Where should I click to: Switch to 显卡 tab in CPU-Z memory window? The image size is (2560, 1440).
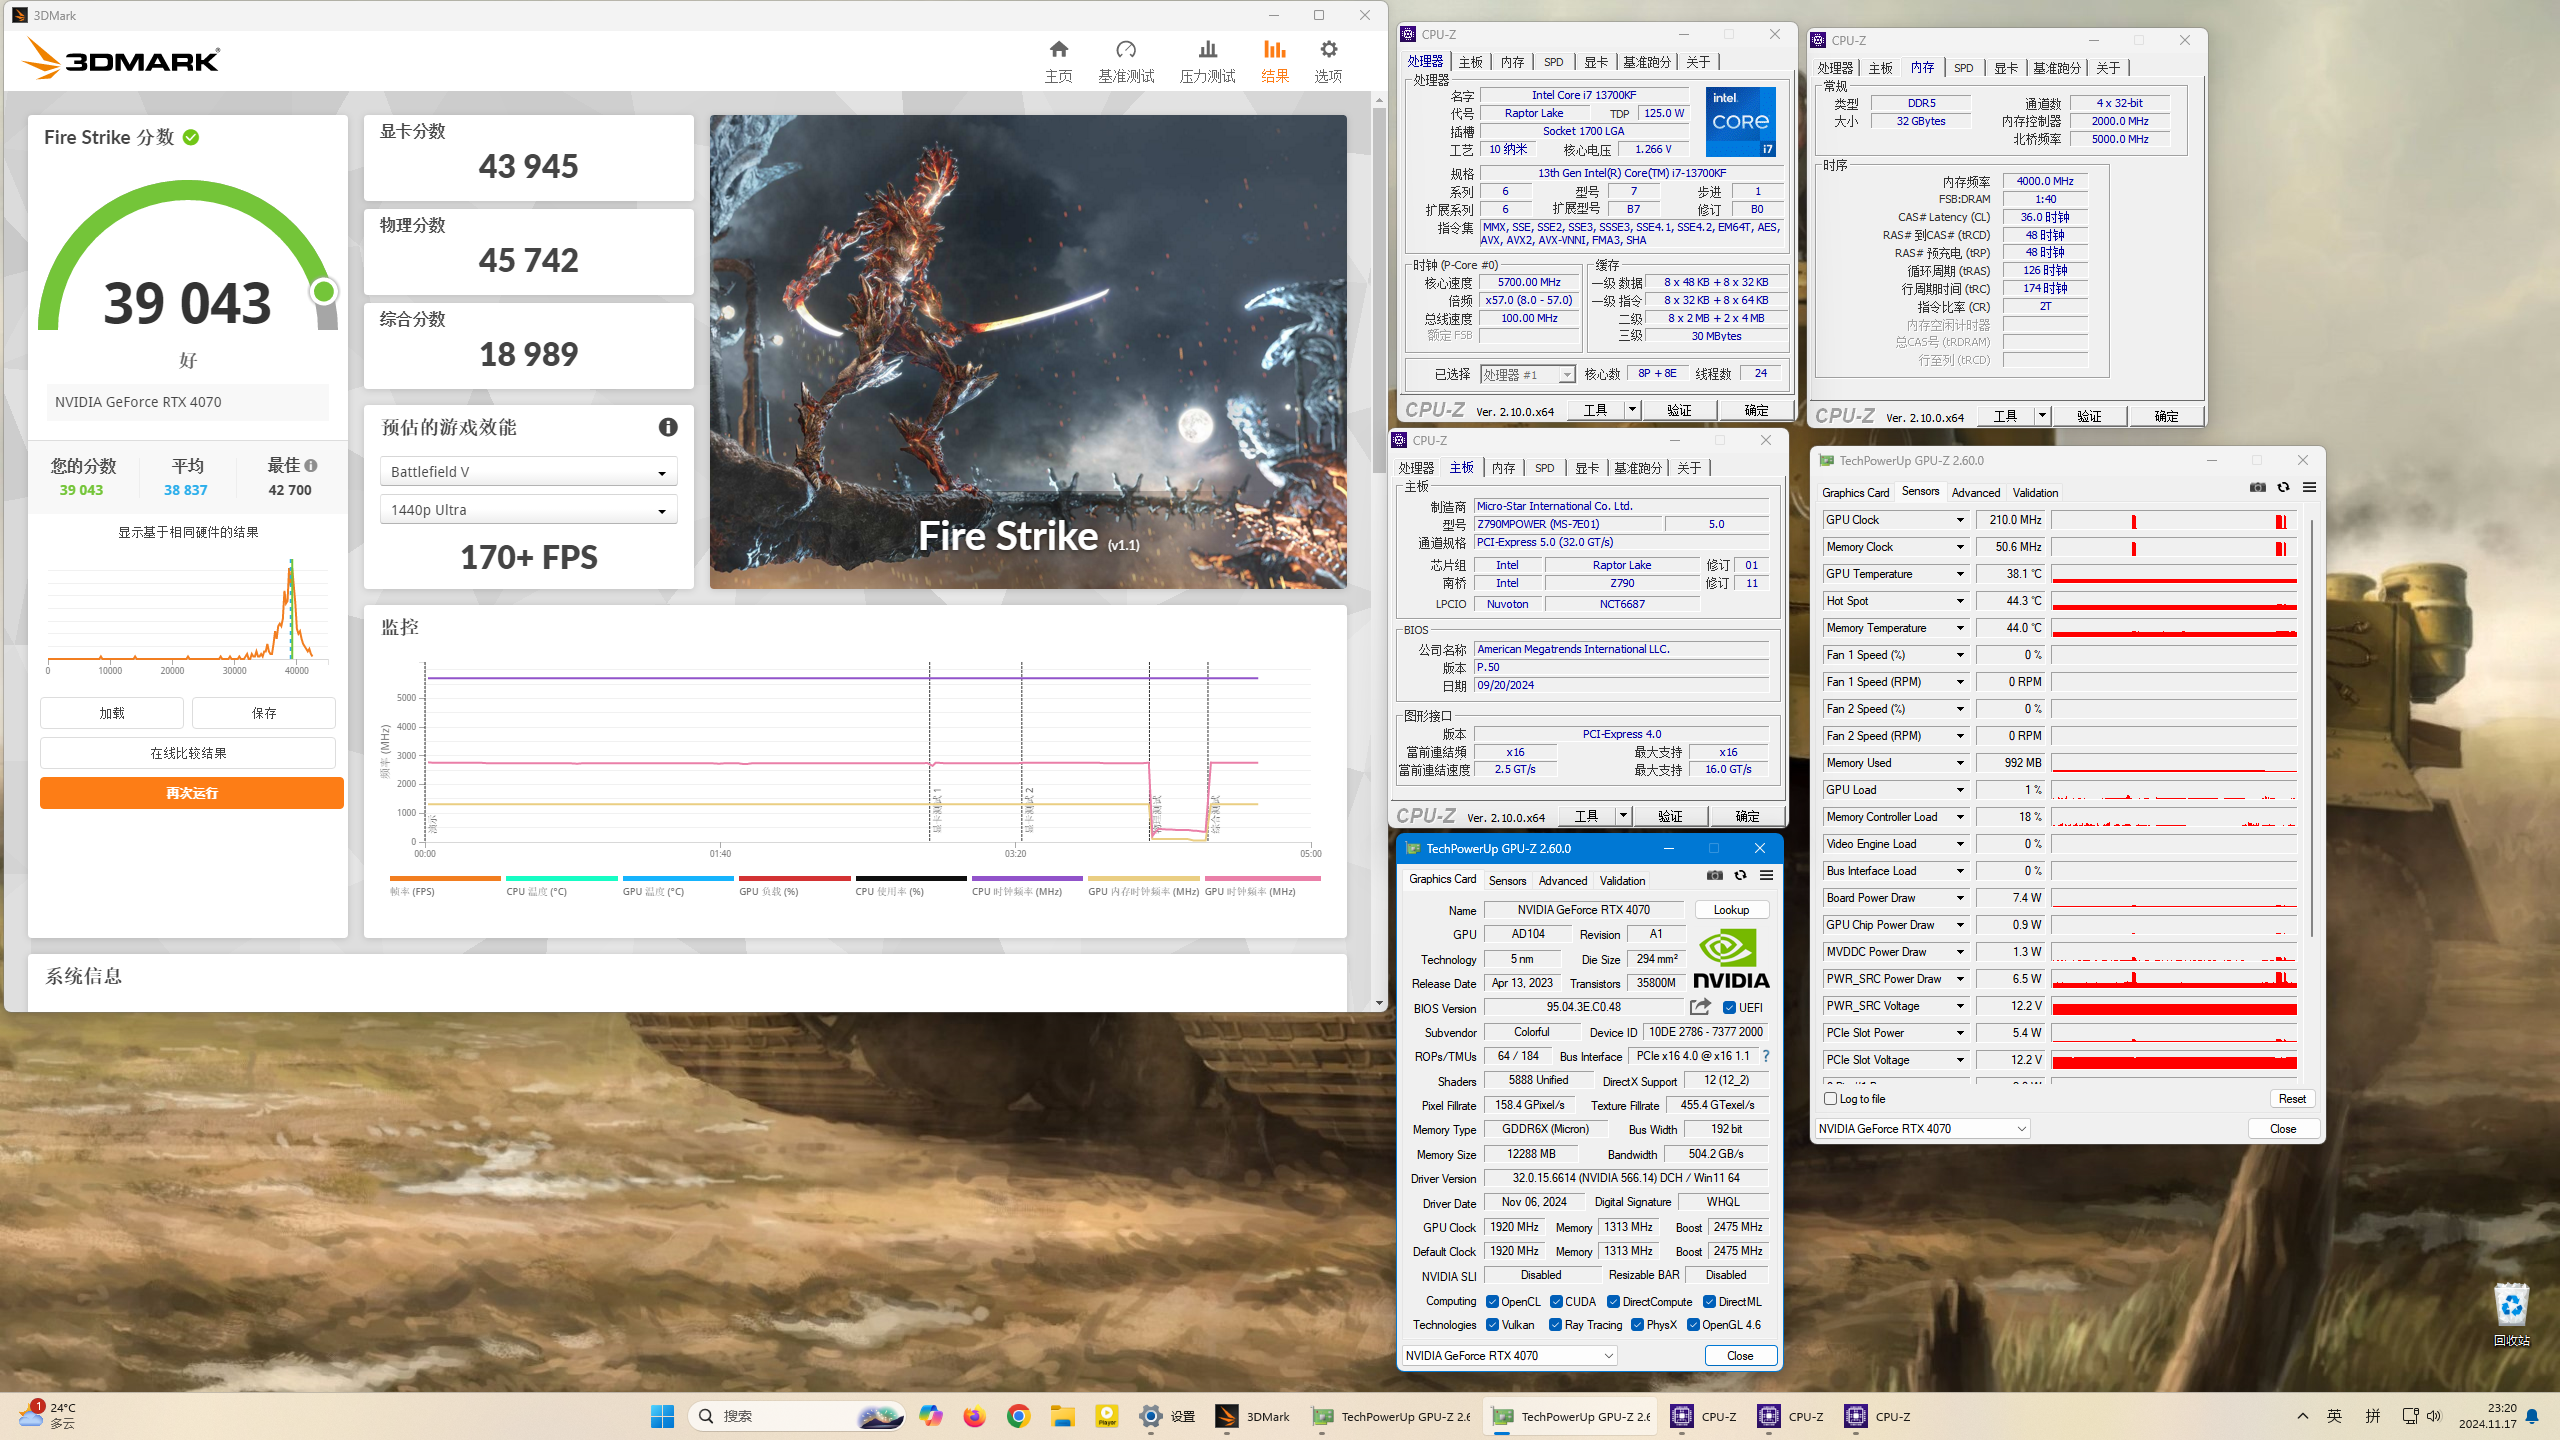[x=2006, y=68]
